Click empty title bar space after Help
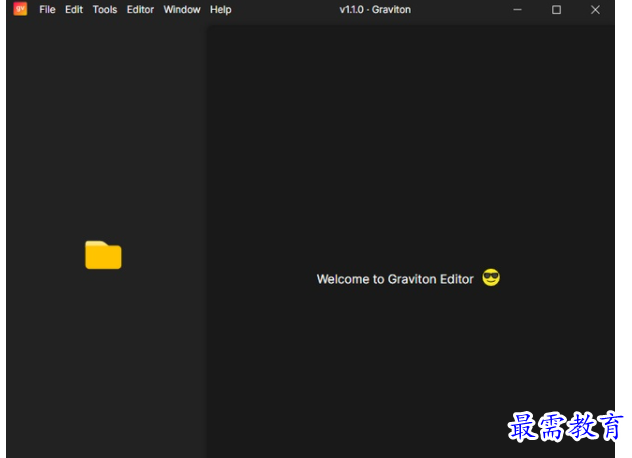The height and width of the screenshot is (458, 632). pos(284,10)
